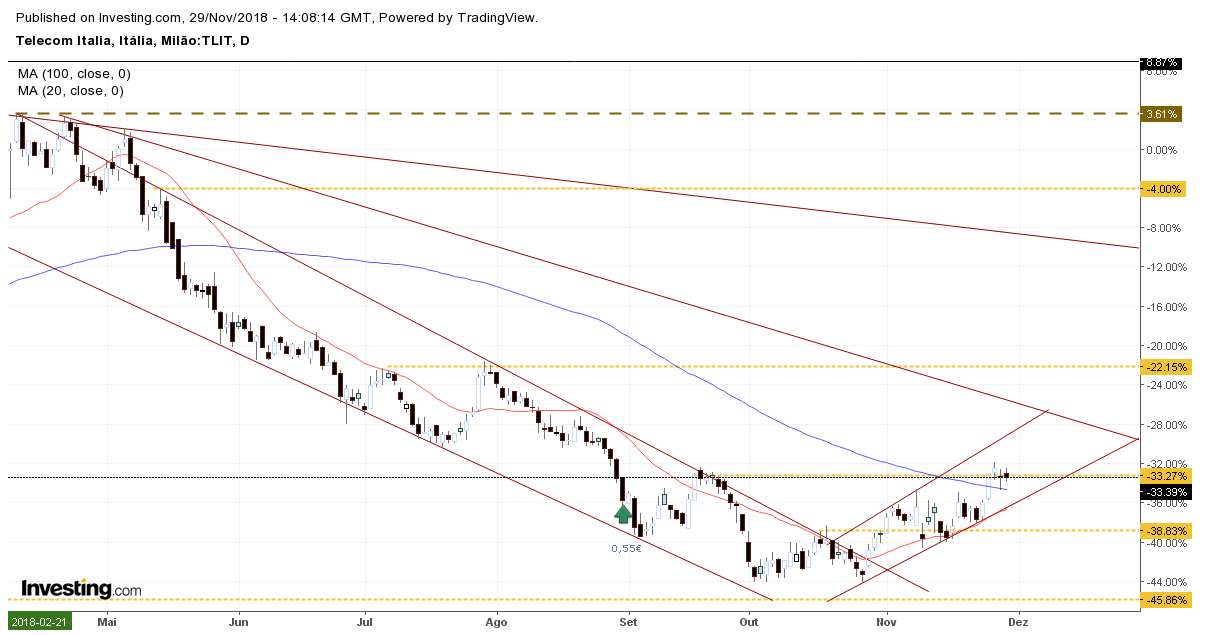Click the Set month on time axis
The image size is (1213, 635).
629,621
